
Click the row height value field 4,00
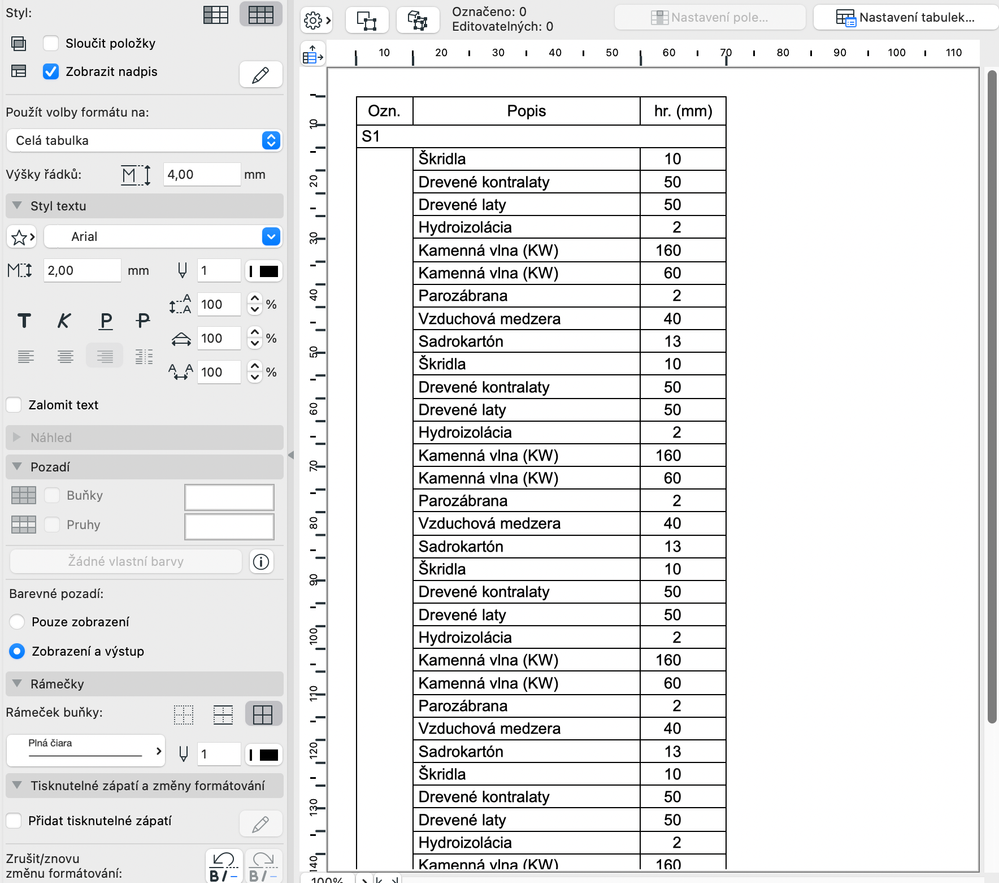(202, 175)
